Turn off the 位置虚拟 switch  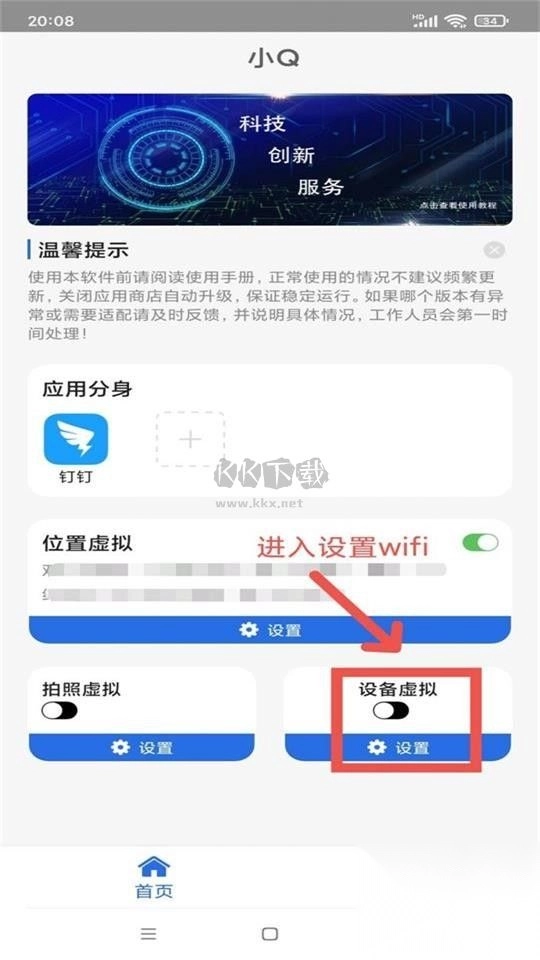pyautogui.click(x=480, y=542)
